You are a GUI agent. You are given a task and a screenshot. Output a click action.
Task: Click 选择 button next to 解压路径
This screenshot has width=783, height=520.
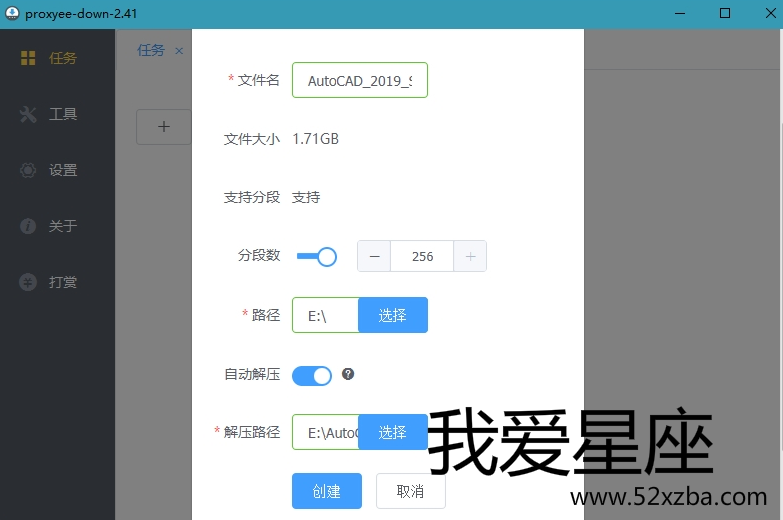pos(392,432)
